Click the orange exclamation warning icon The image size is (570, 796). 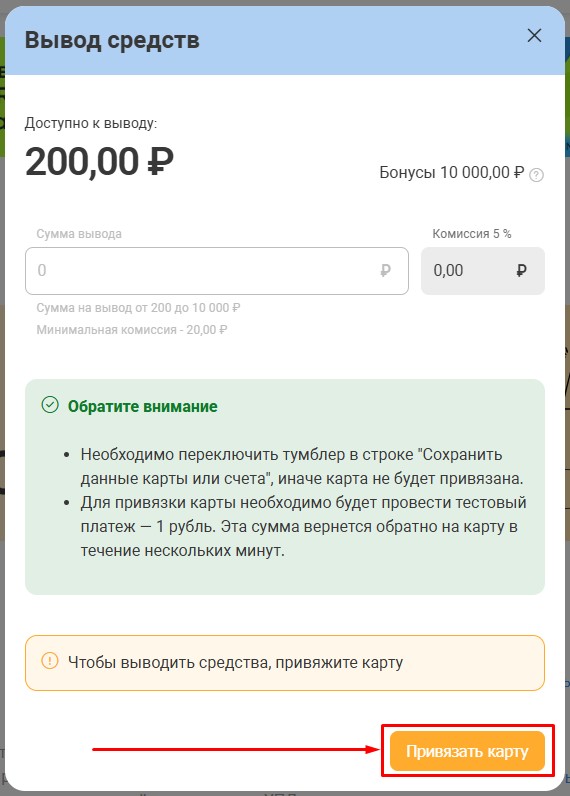[50, 660]
